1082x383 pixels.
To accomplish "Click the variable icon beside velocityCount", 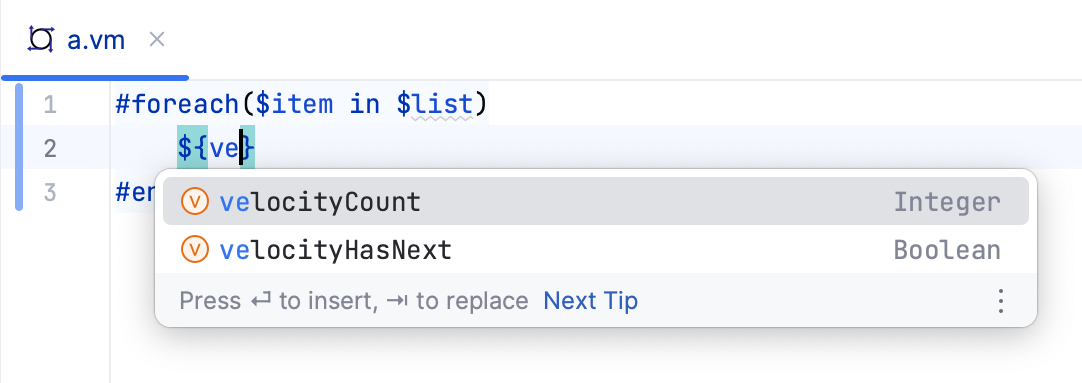I will pyautogui.click(x=195, y=202).
